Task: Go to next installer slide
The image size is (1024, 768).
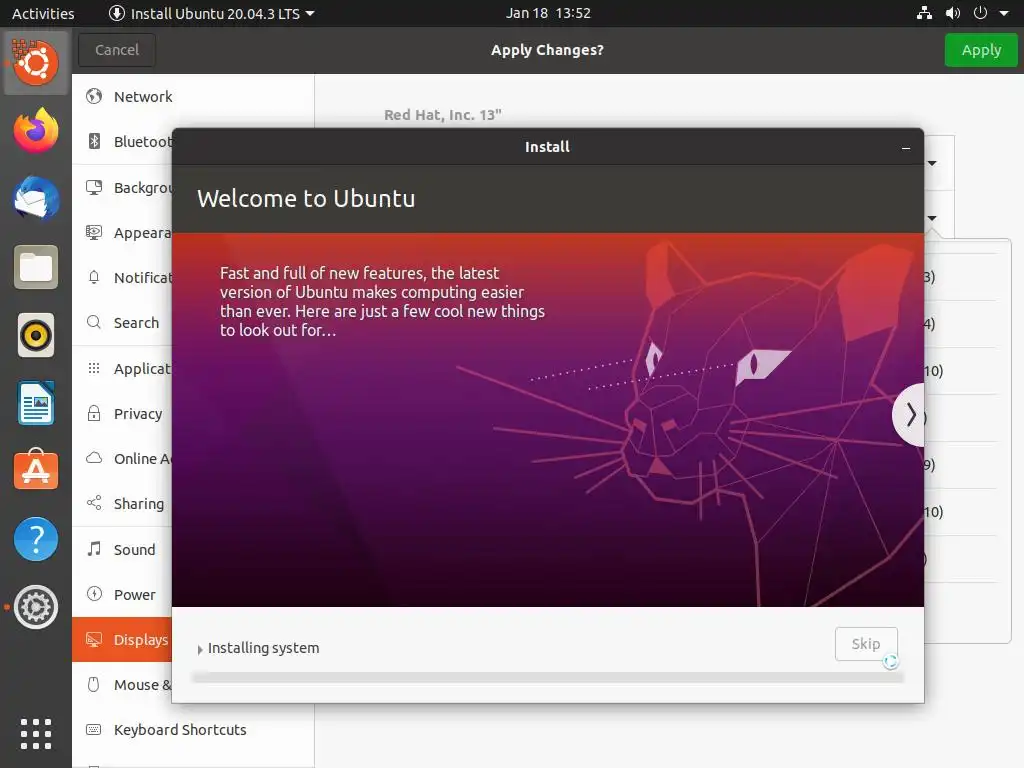Action: [x=910, y=415]
